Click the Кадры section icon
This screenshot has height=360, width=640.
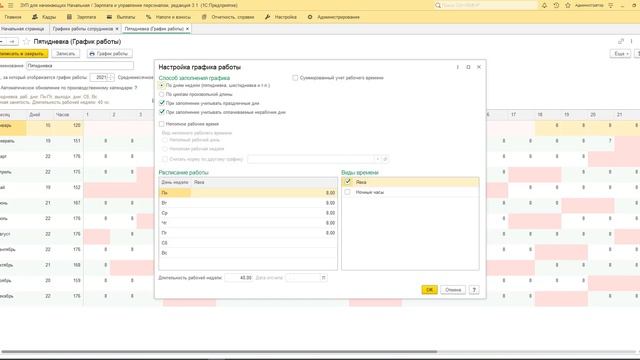(x=35, y=17)
